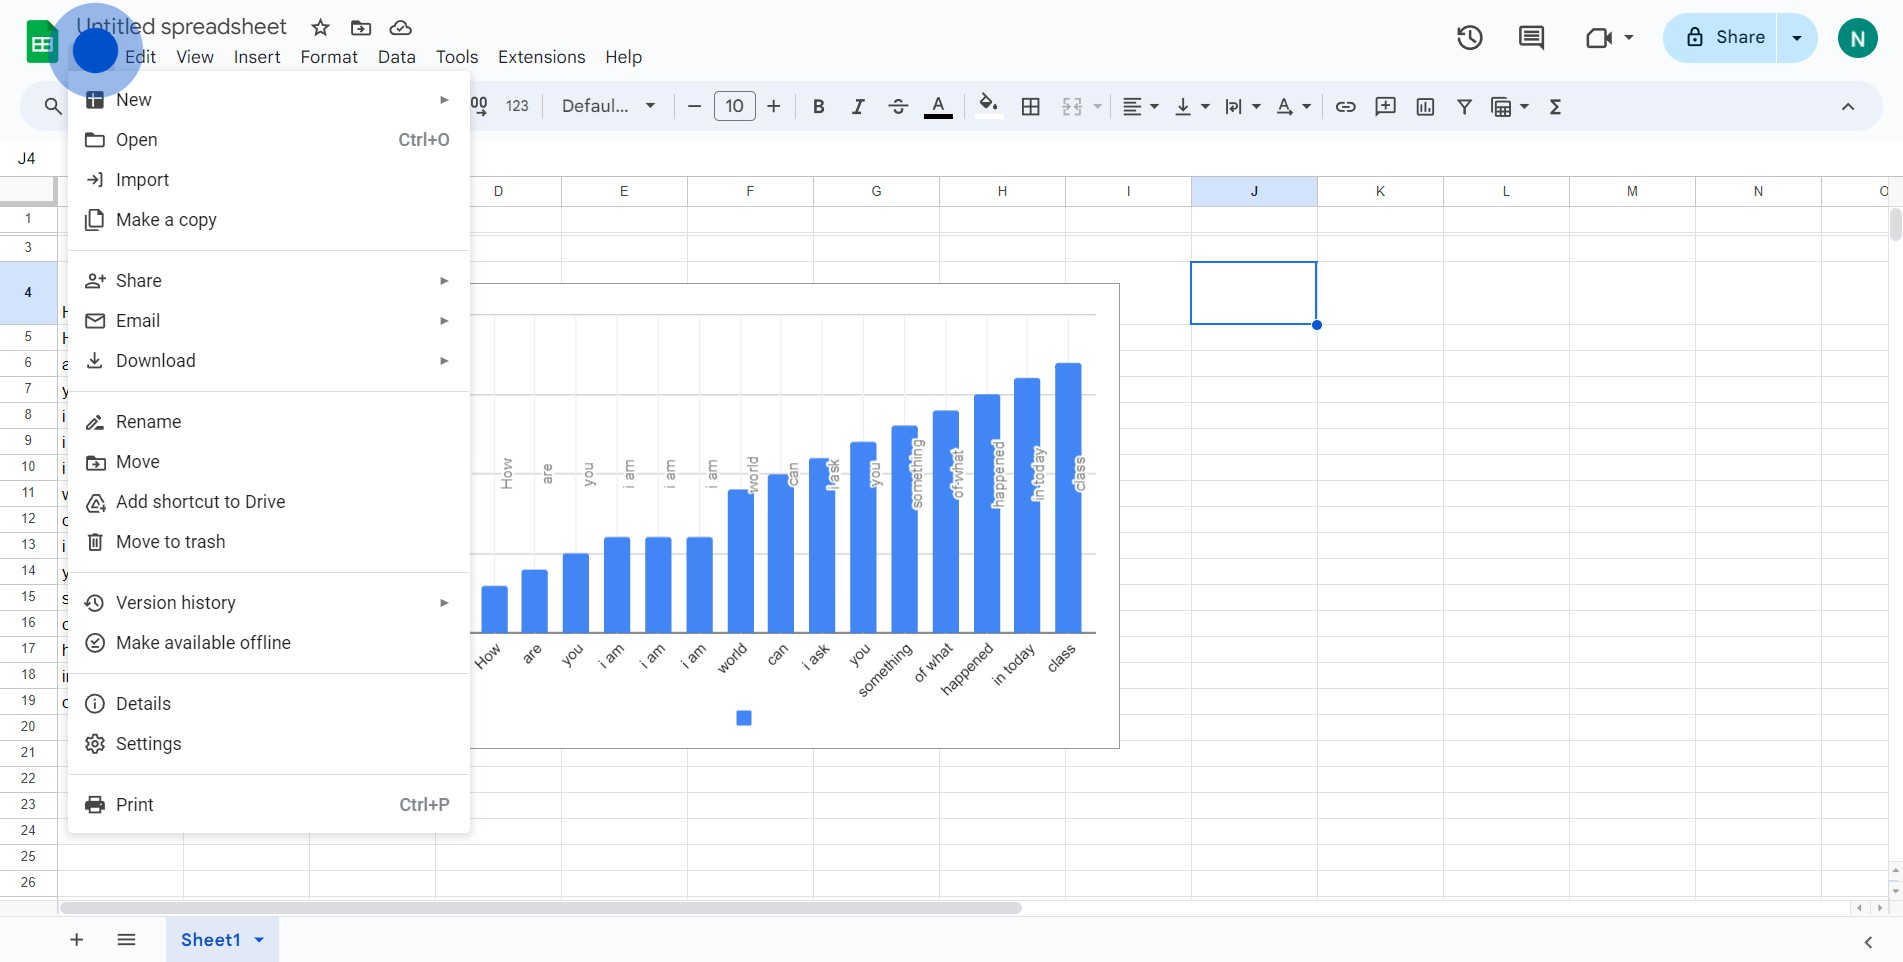The image size is (1903, 962).
Task: Toggle italic formatting
Action: tap(857, 106)
